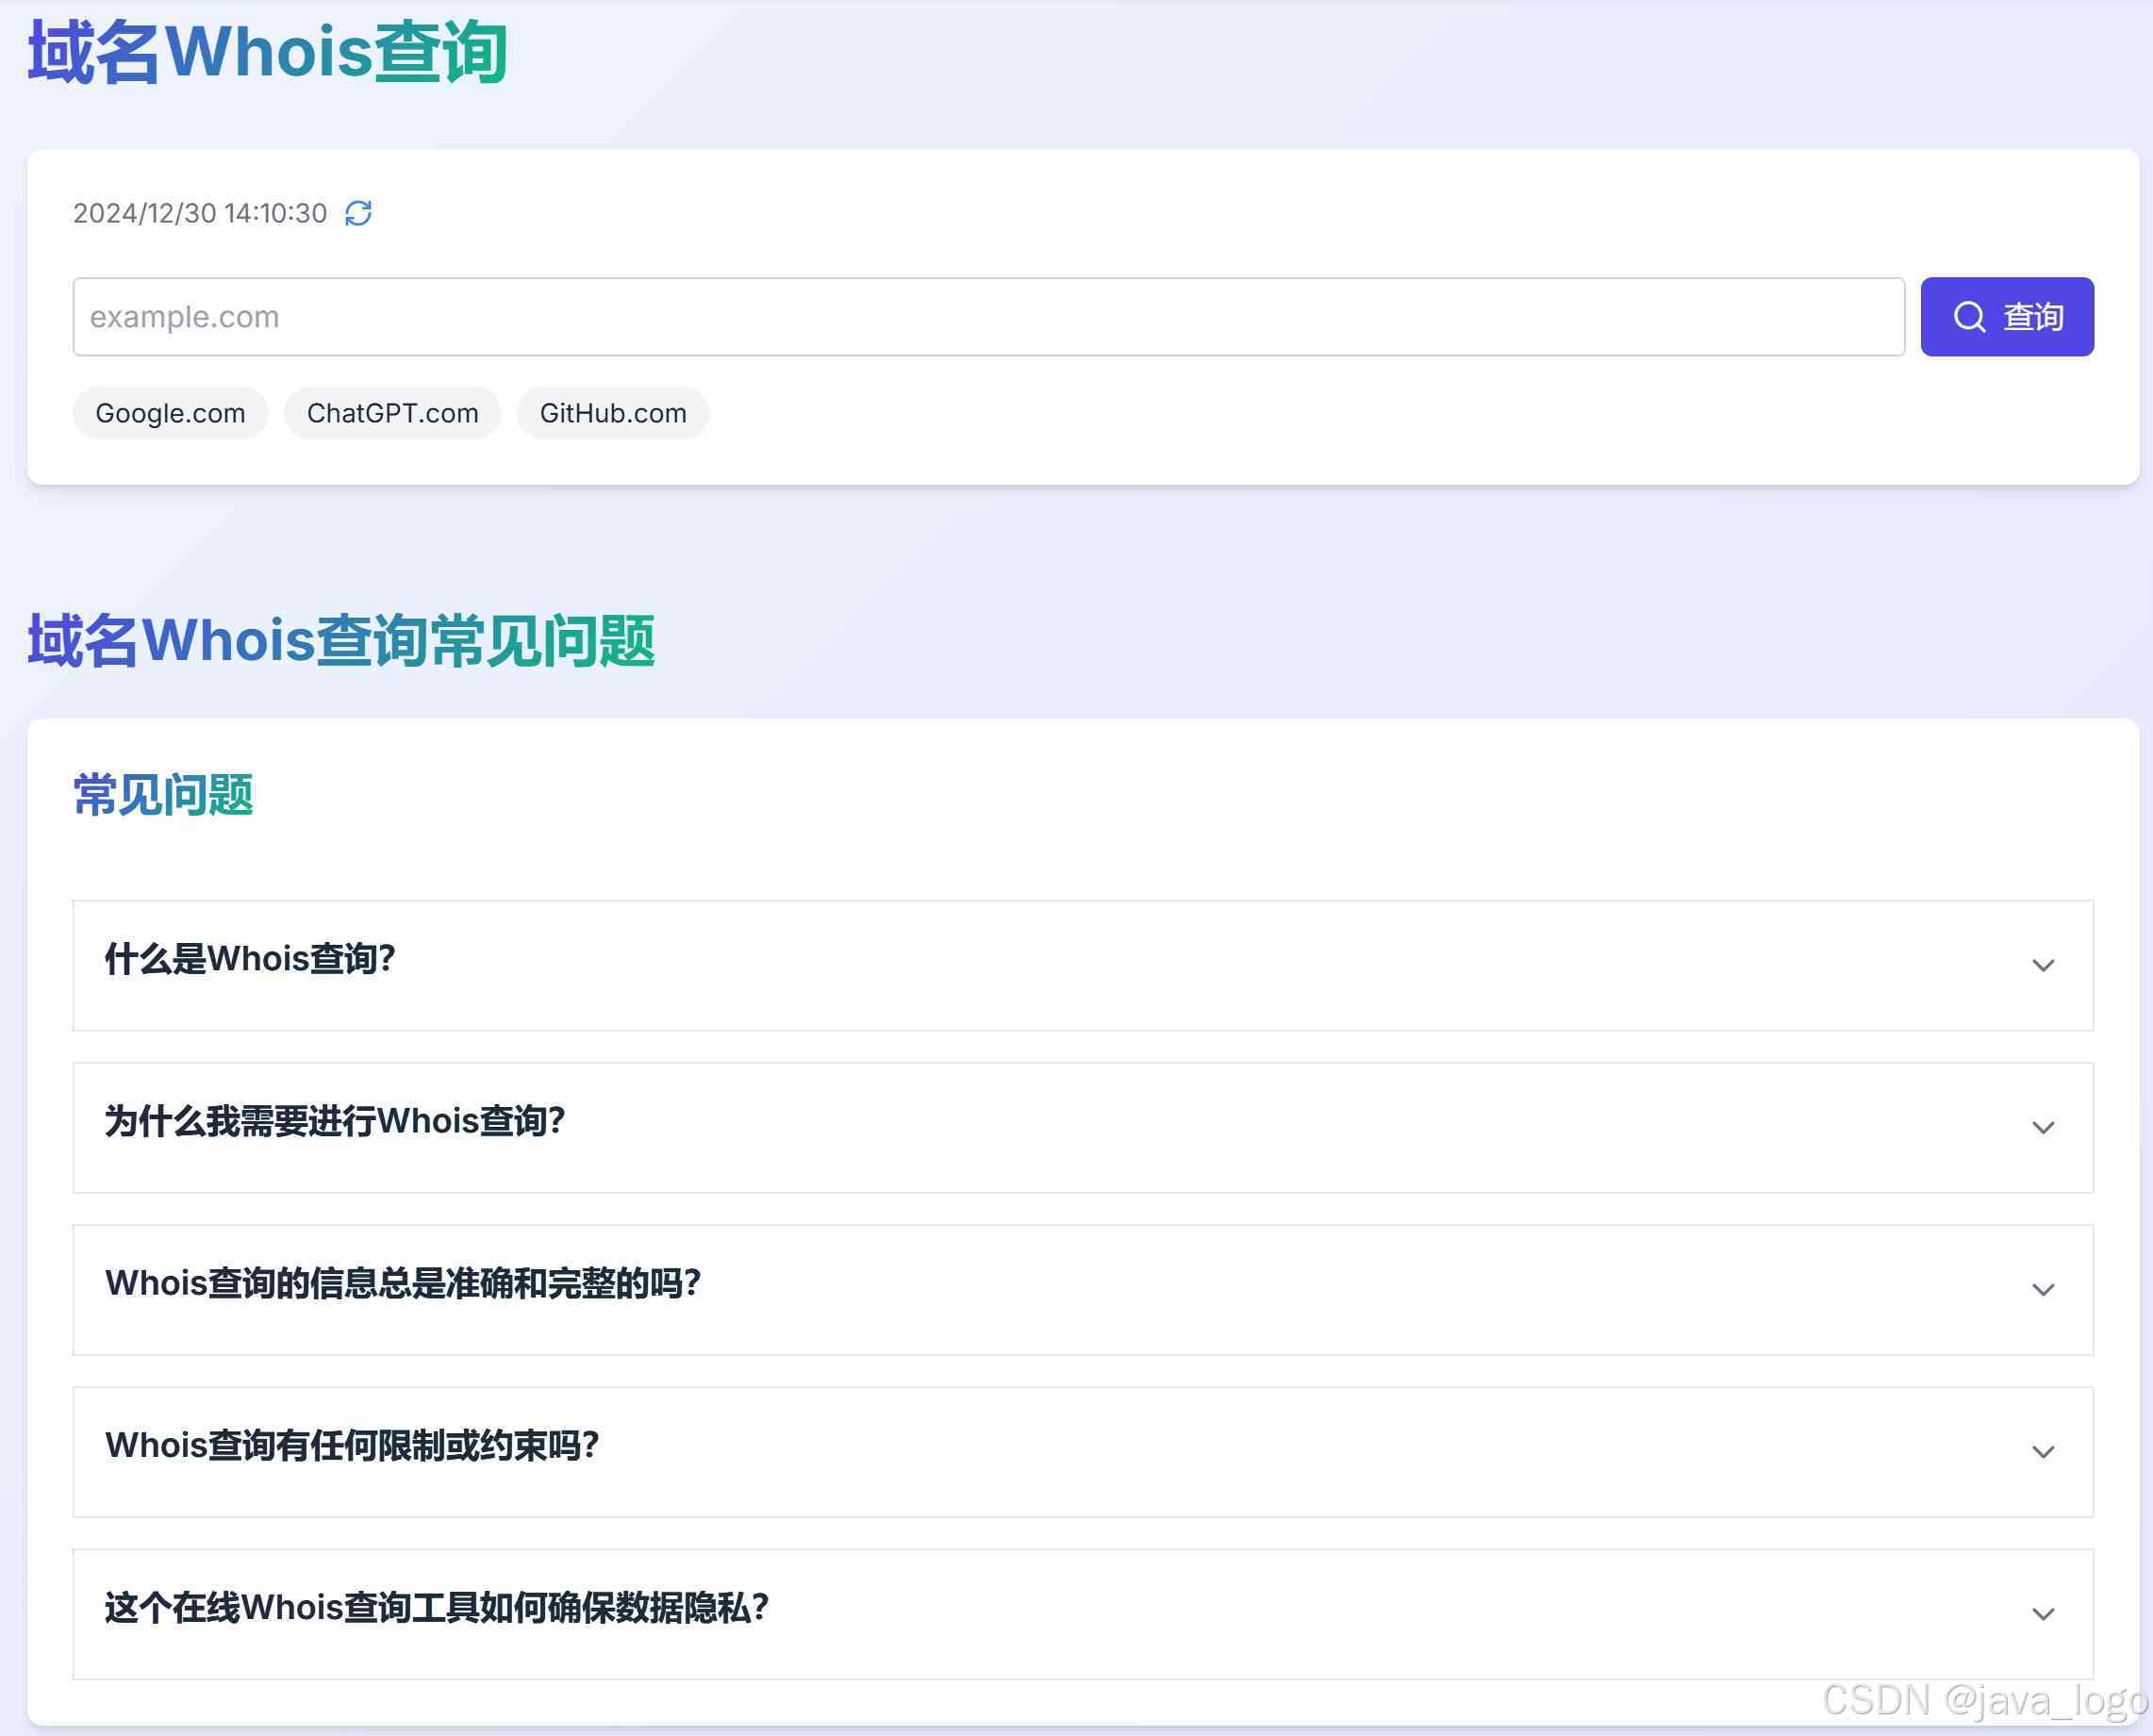Select Whois查询有任何限制或约束吗? question text
The image size is (2153, 1736).
point(352,1445)
